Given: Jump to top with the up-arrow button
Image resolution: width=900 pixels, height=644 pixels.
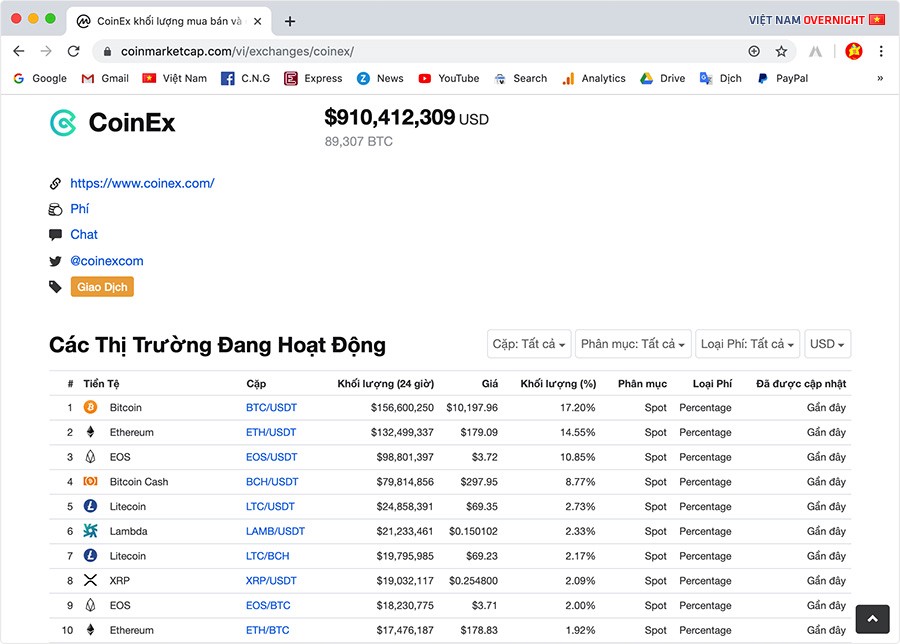Looking at the screenshot, I should 872,619.
